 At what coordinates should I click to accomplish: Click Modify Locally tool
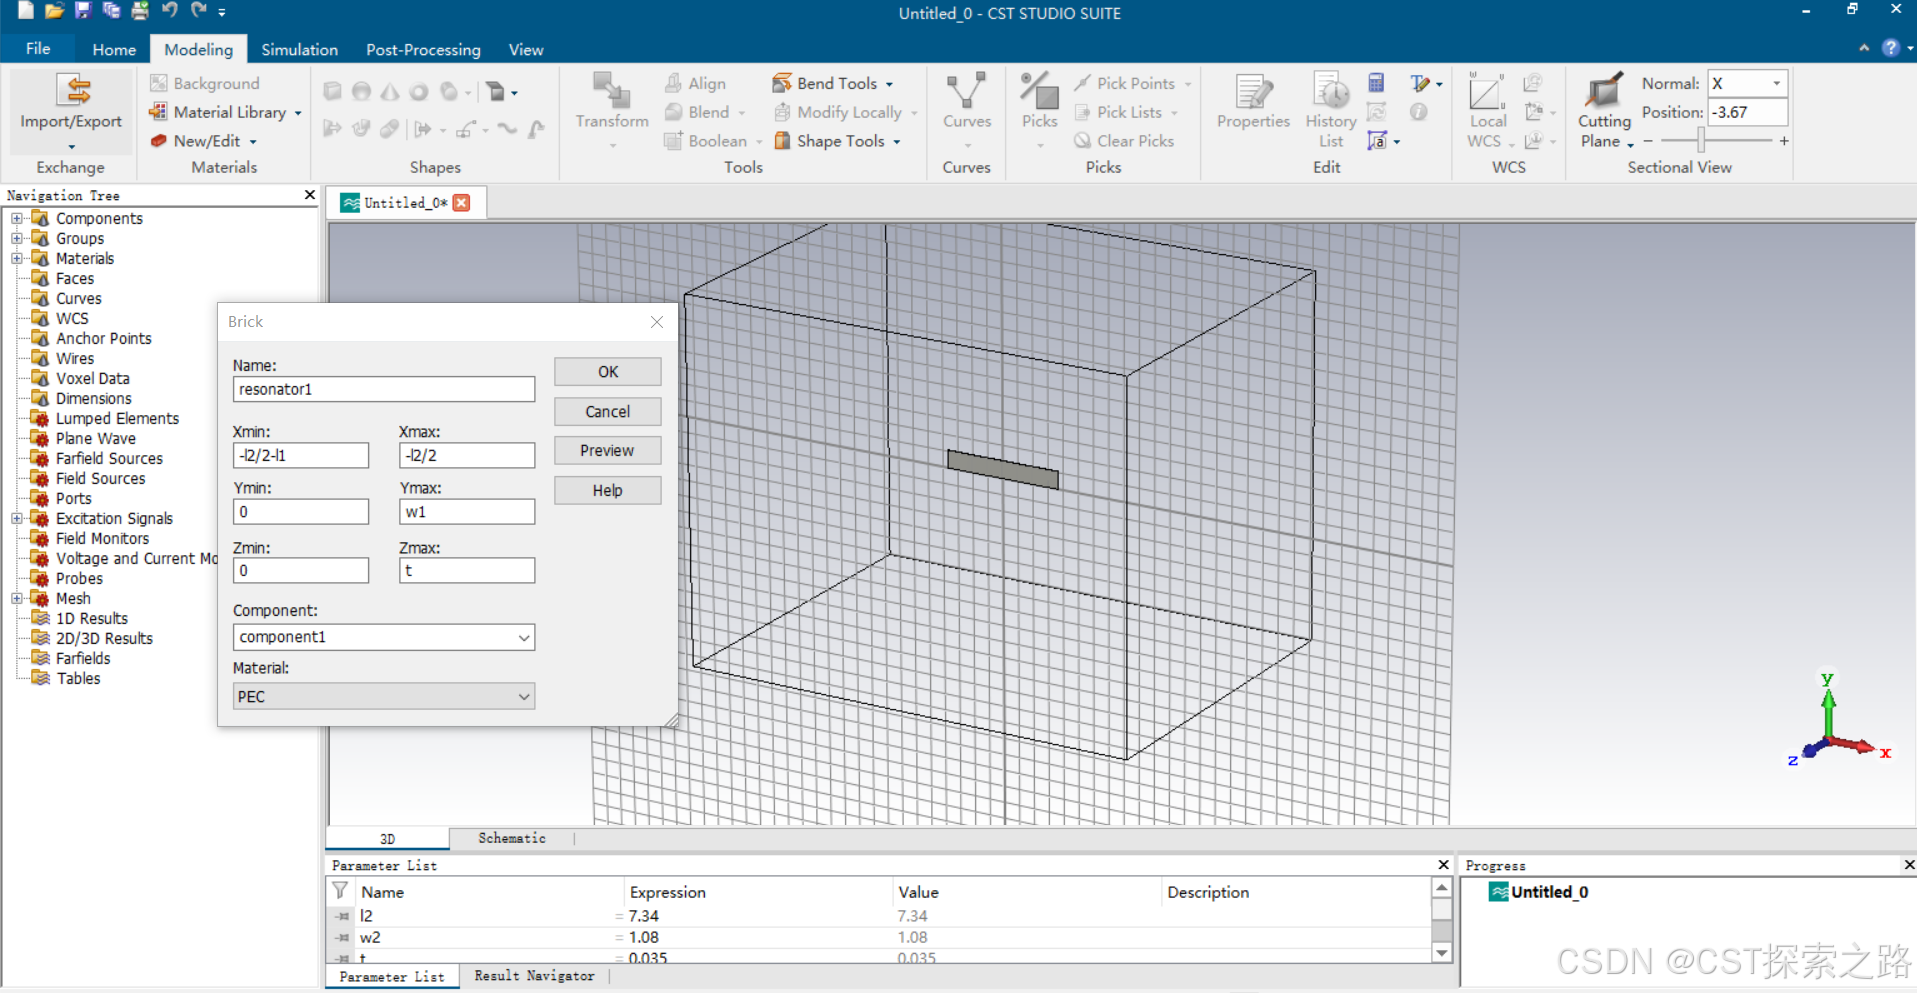[x=845, y=112]
